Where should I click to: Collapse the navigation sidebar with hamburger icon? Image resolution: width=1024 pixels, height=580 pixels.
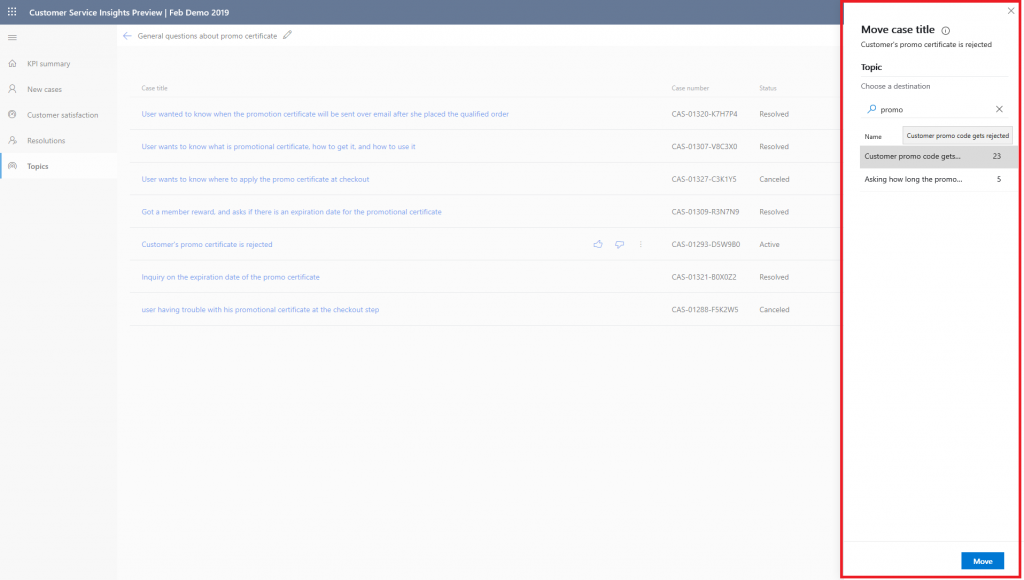coord(13,38)
